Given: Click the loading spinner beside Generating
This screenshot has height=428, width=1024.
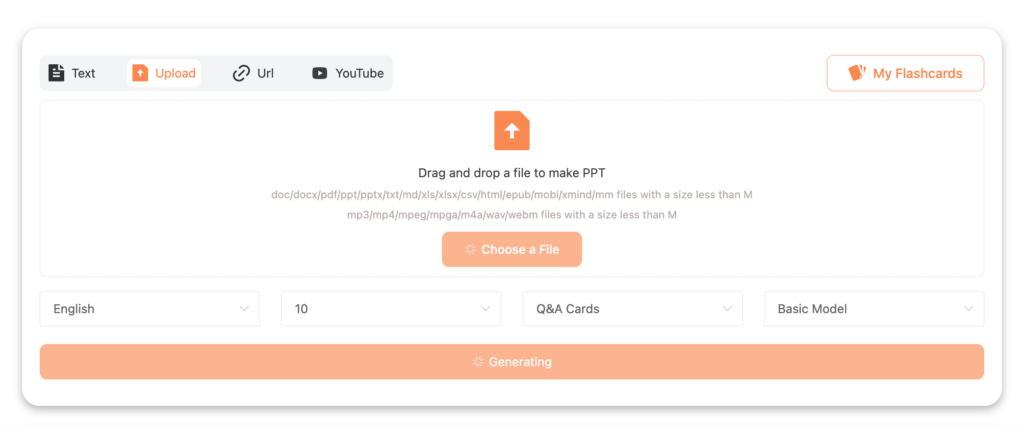Looking at the screenshot, I should pos(478,362).
